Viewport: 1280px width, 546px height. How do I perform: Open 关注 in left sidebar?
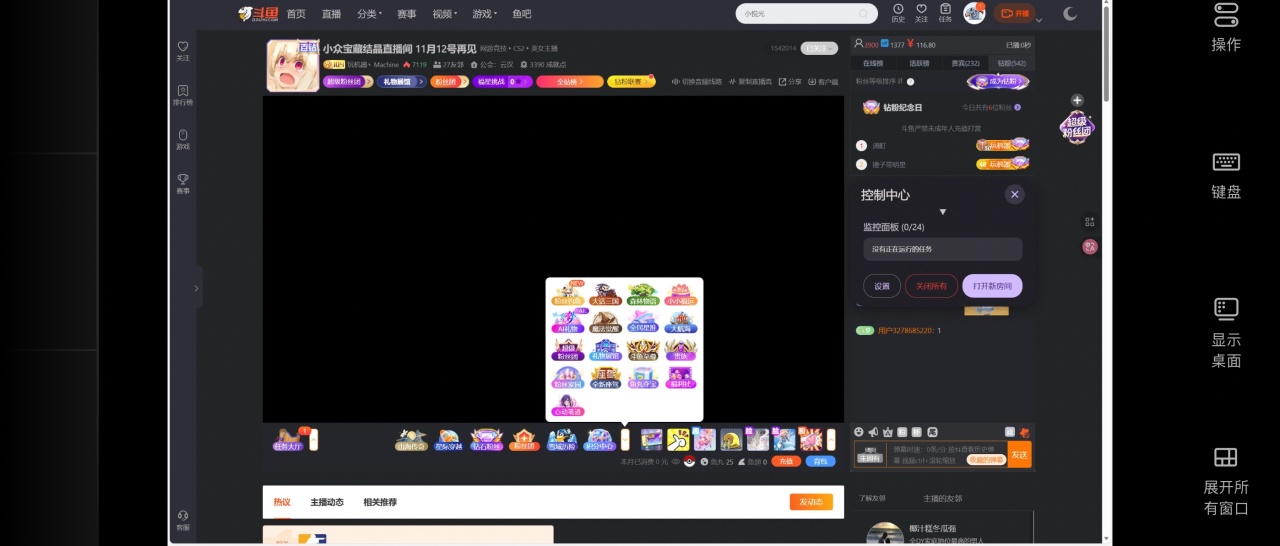coord(182,51)
